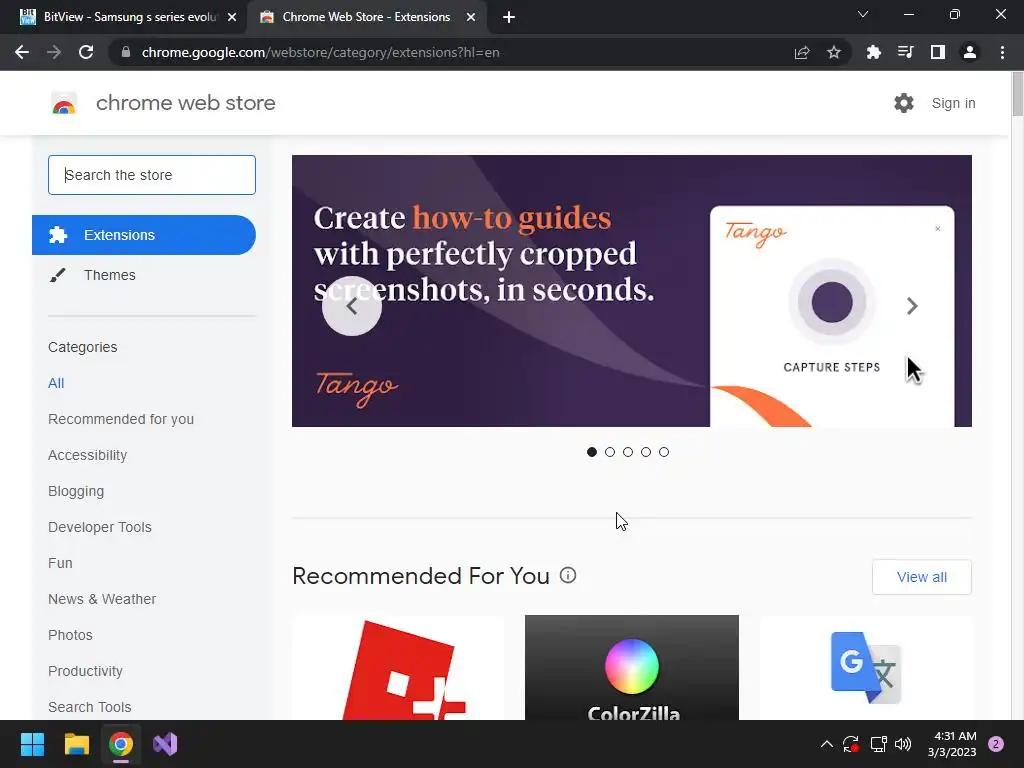Bookmark this tab with star icon
Screen dimensions: 1024x768
pyautogui.click(x=834, y=52)
